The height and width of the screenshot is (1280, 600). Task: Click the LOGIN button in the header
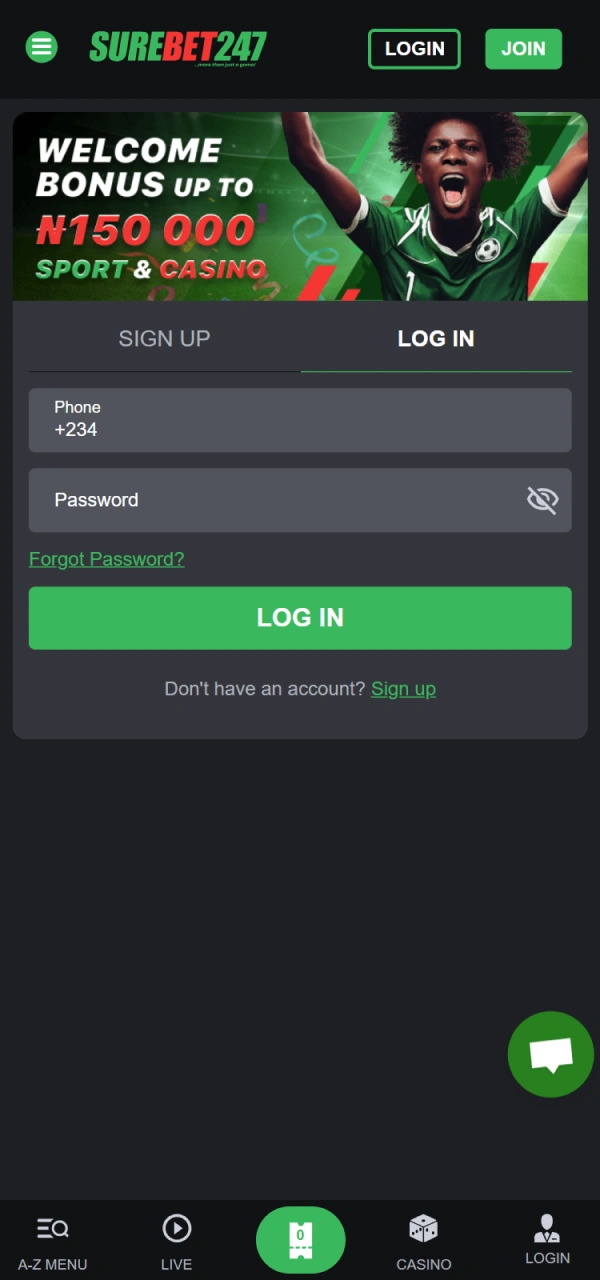(x=414, y=48)
